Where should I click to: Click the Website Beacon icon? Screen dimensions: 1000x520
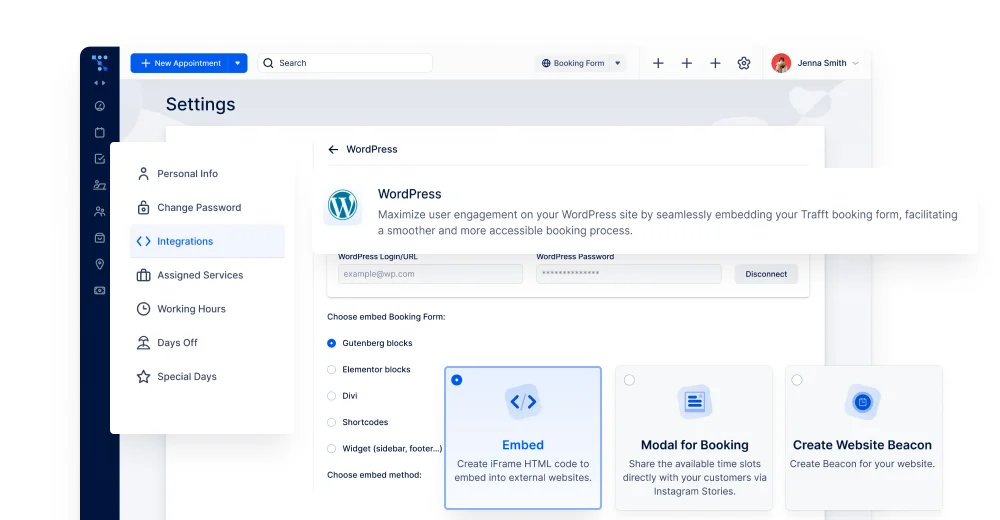point(862,402)
